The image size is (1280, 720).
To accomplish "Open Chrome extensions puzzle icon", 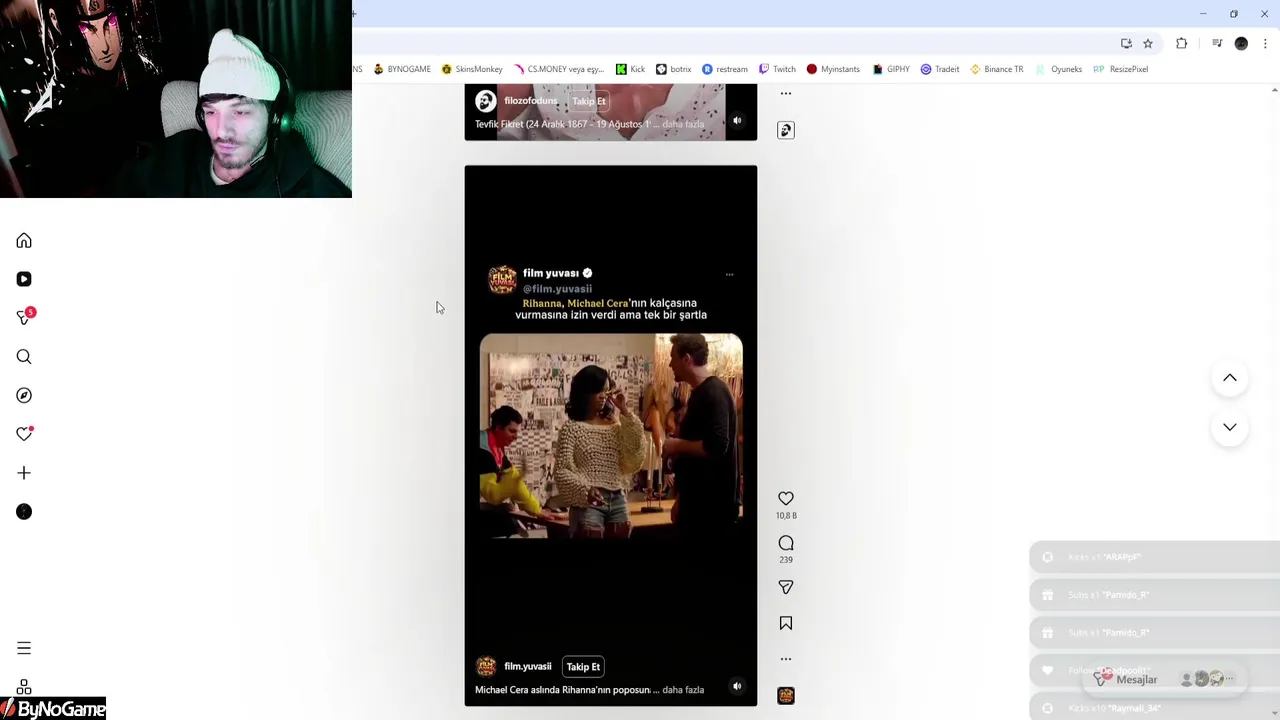I will 1182,43.
